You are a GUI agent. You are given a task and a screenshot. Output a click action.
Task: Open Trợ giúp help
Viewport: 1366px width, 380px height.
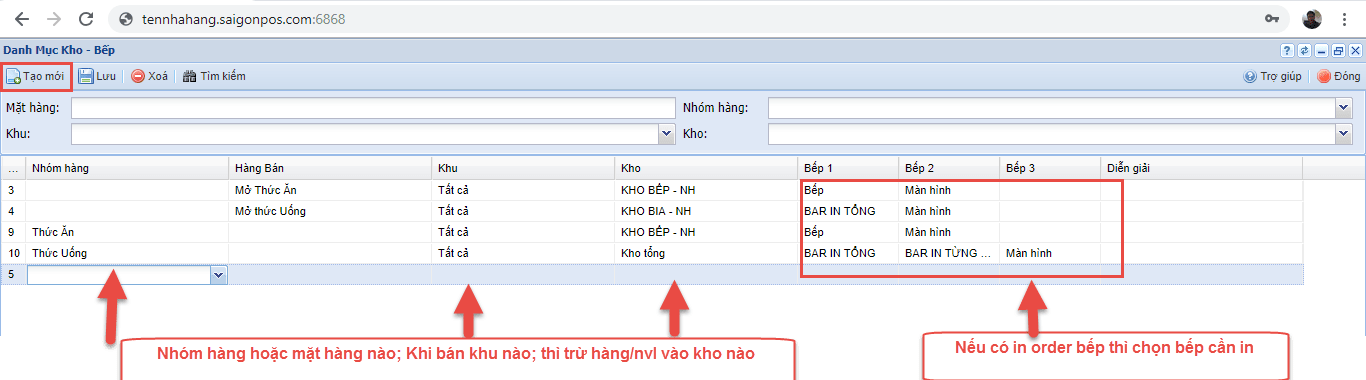1272,76
